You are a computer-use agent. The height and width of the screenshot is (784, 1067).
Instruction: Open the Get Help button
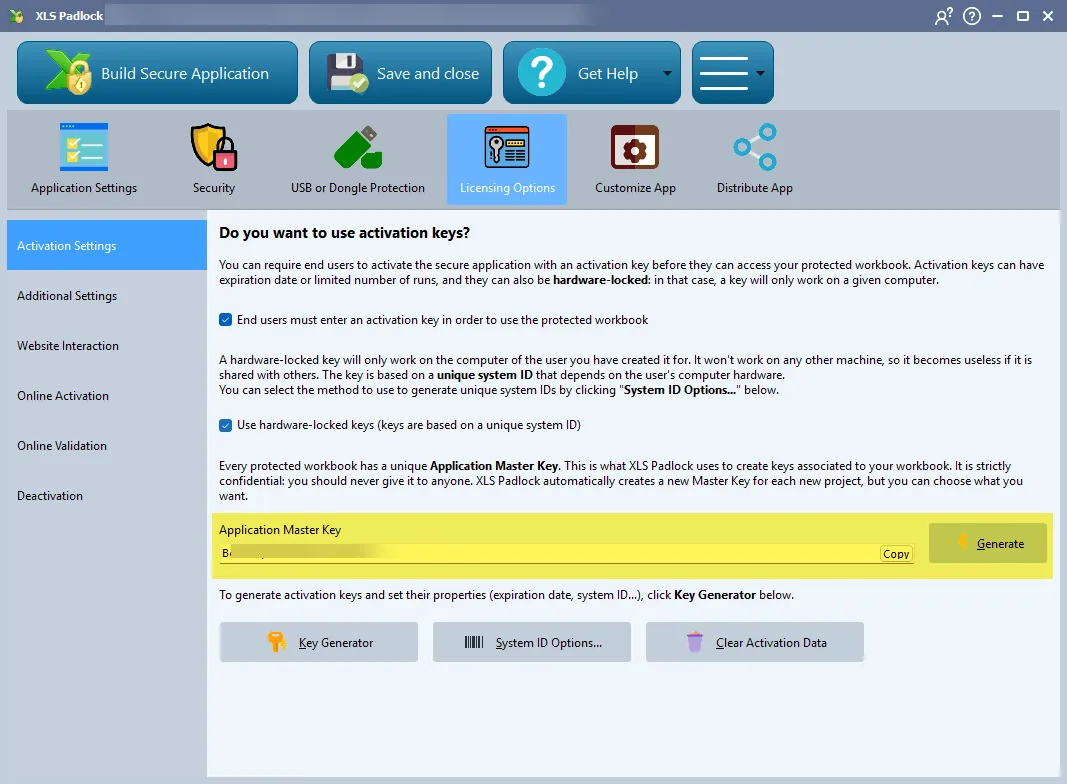[x=591, y=73]
